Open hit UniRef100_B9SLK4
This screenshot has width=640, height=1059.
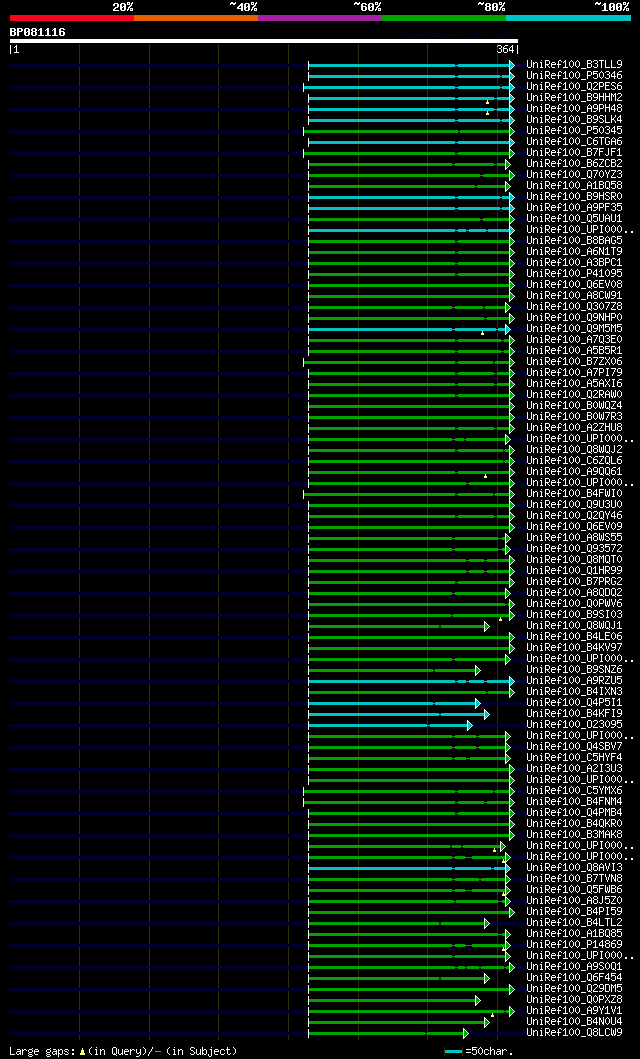tap(575, 120)
